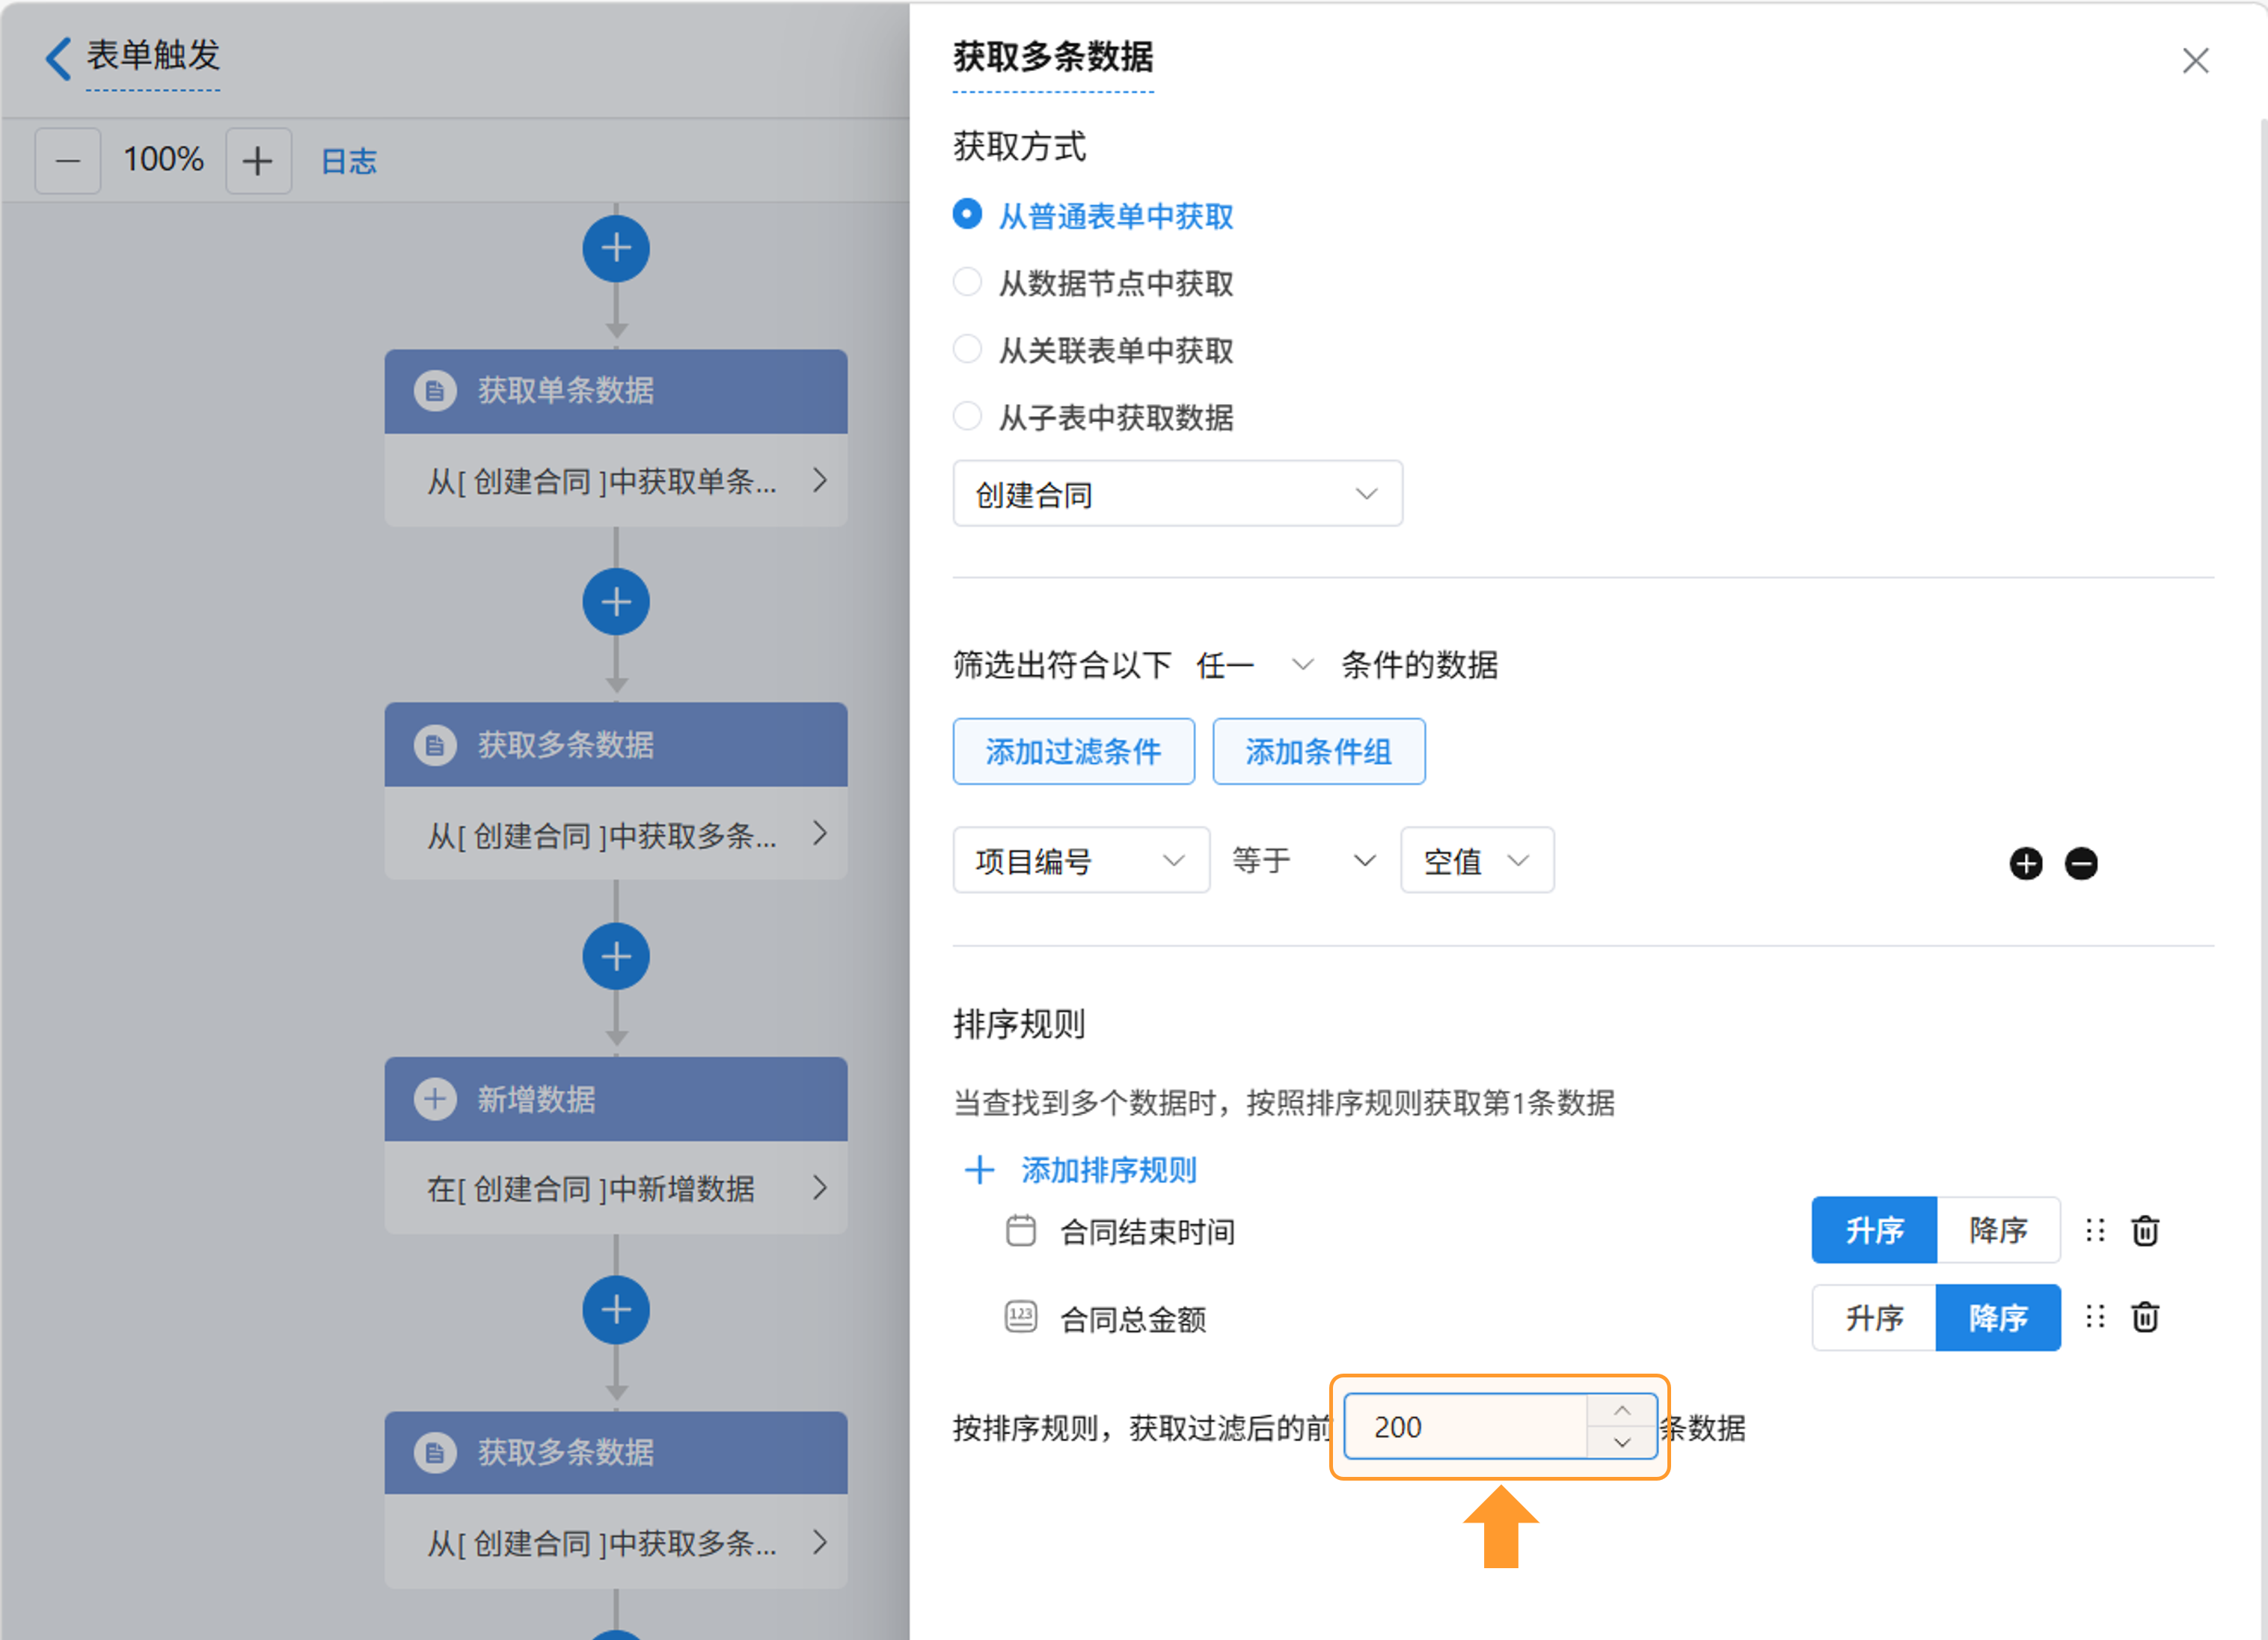Click the 200 record count input field
The width and height of the screenshot is (2268, 1640).
click(x=1465, y=1427)
